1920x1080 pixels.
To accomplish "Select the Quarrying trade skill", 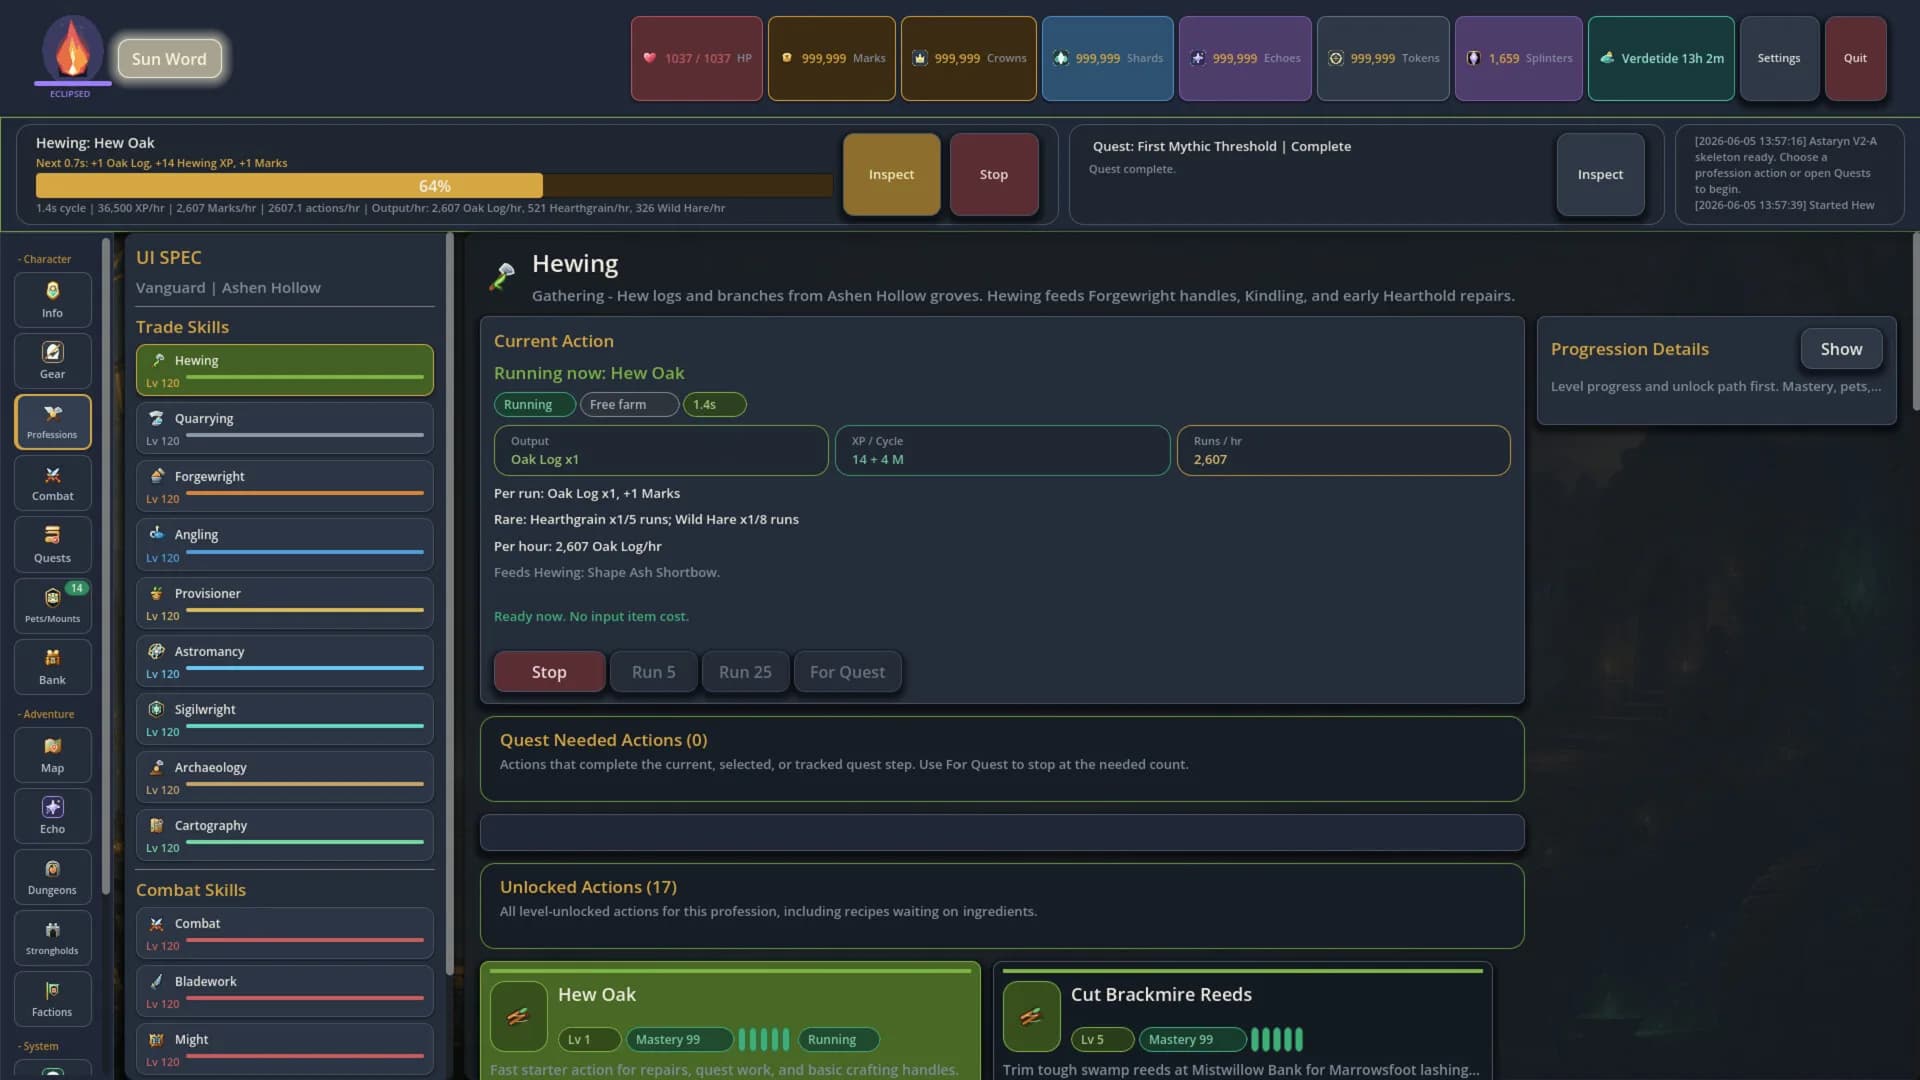I will (x=285, y=428).
